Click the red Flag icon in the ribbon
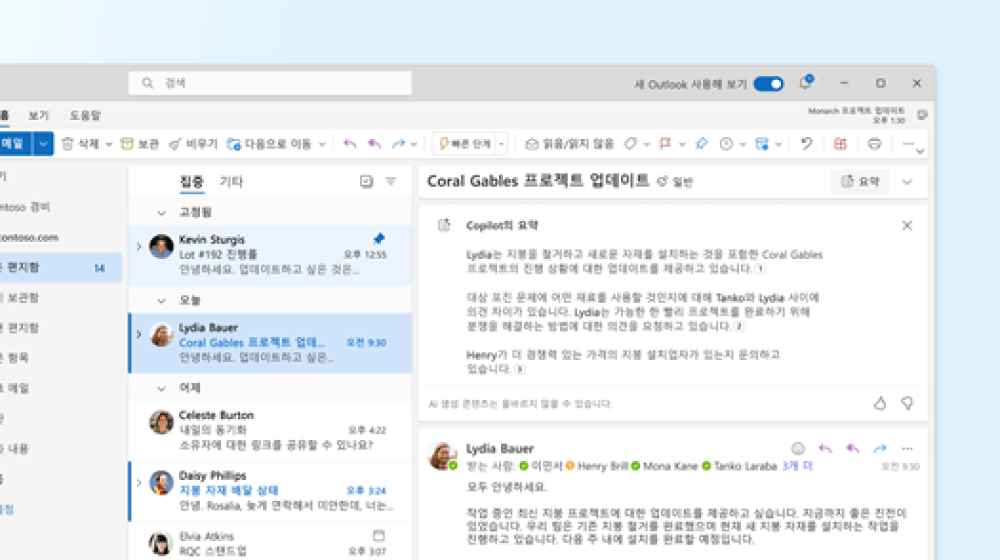This screenshot has width=1000, height=560. tap(665, 144)
